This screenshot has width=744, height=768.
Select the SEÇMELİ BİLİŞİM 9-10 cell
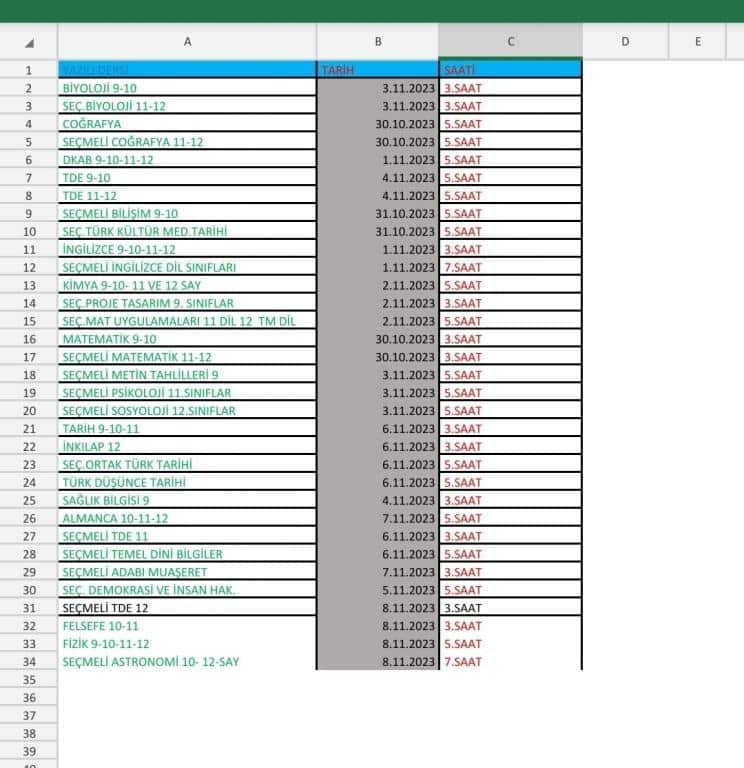(x=187, y=213)
